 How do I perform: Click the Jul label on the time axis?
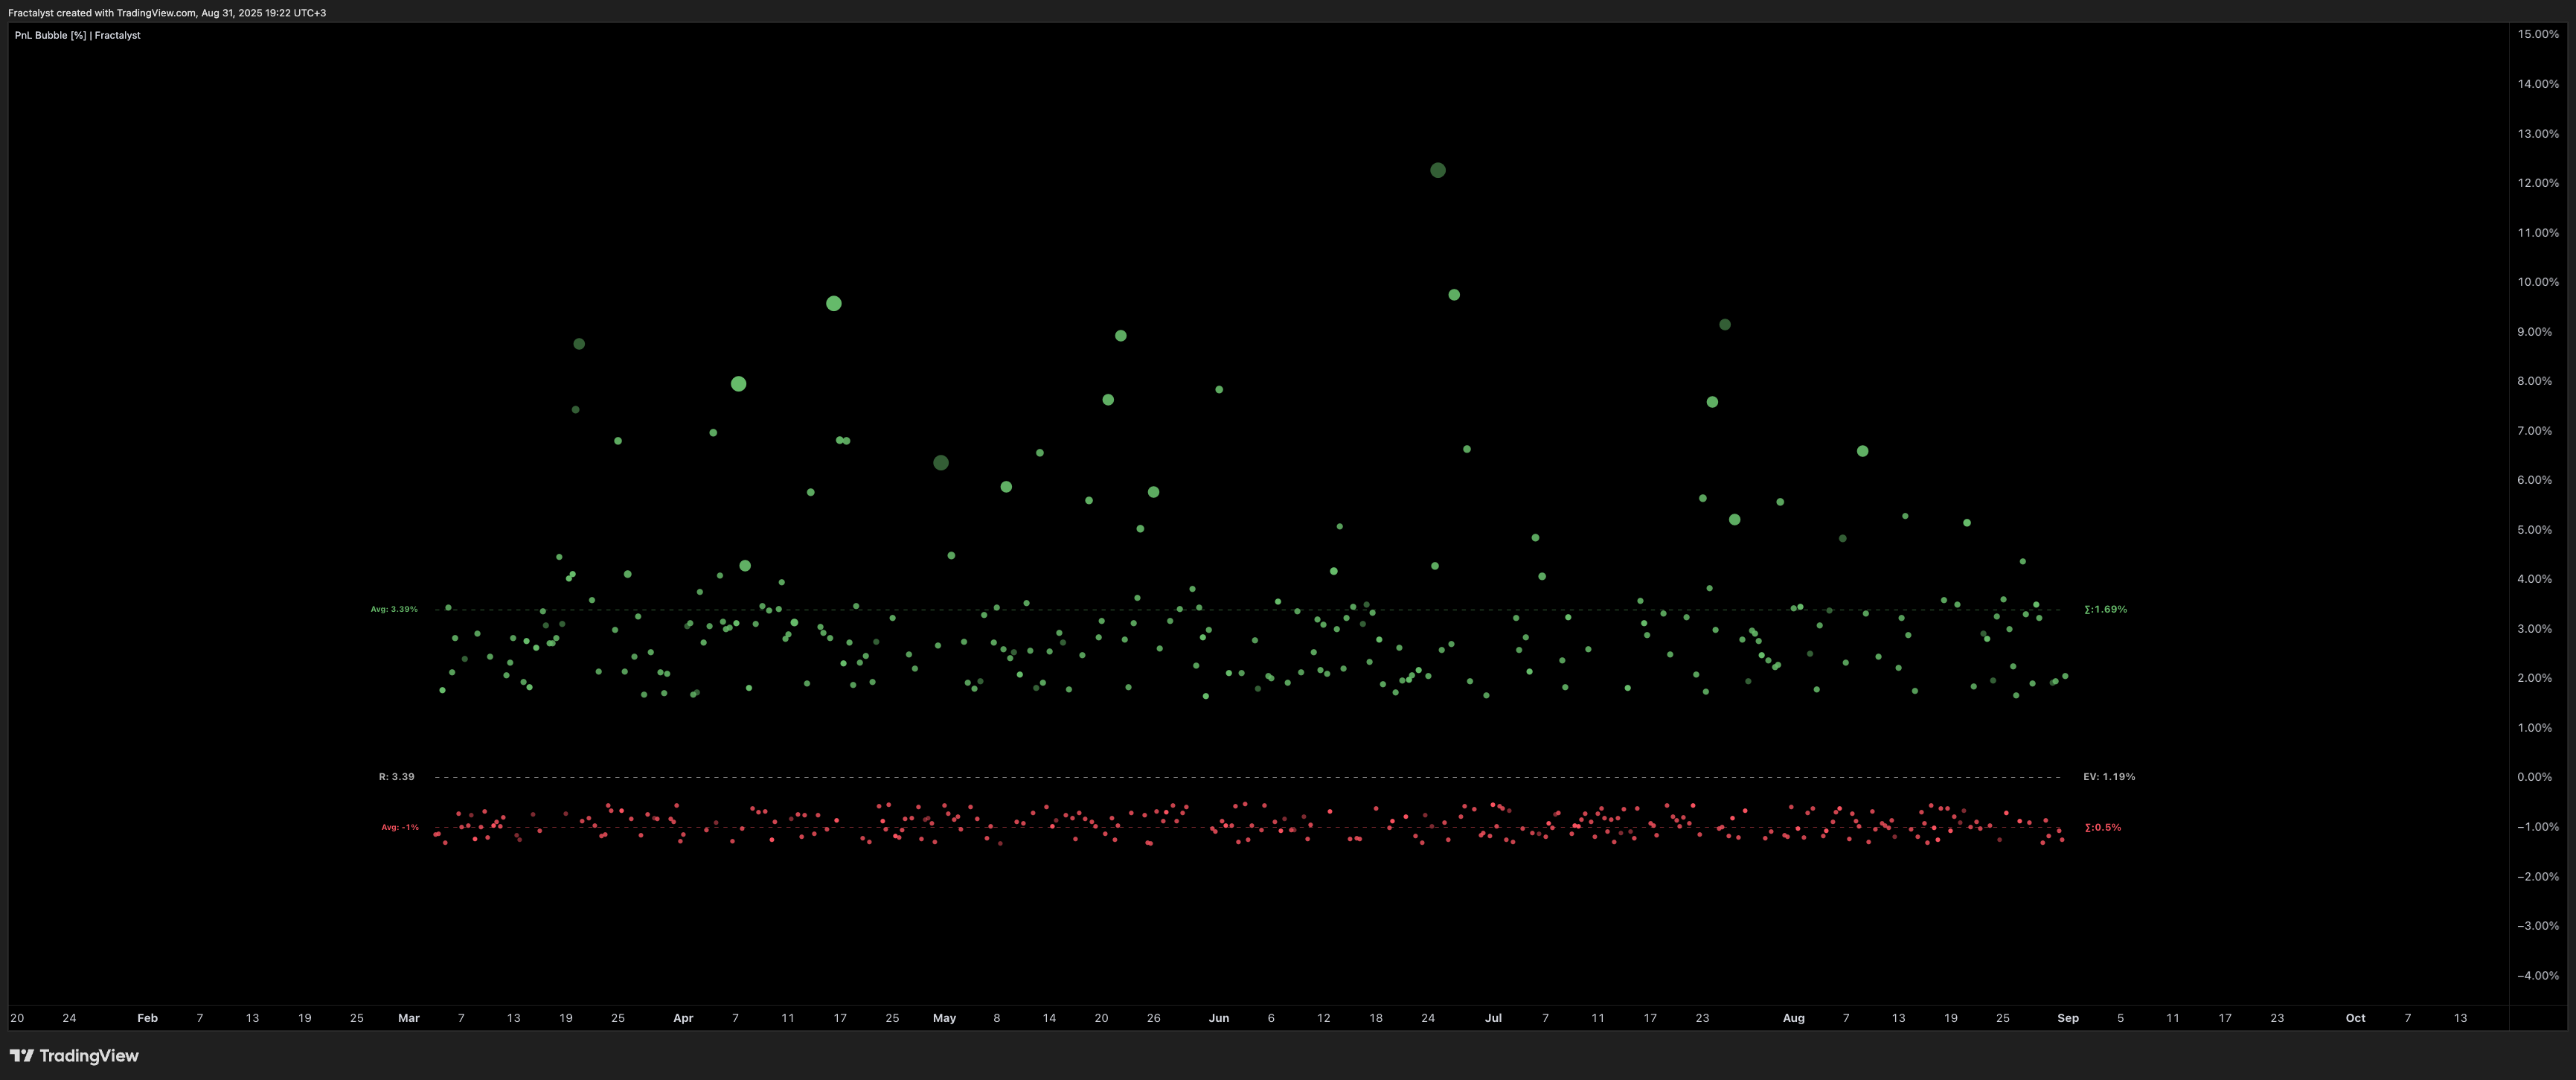pos(1493,1018)
